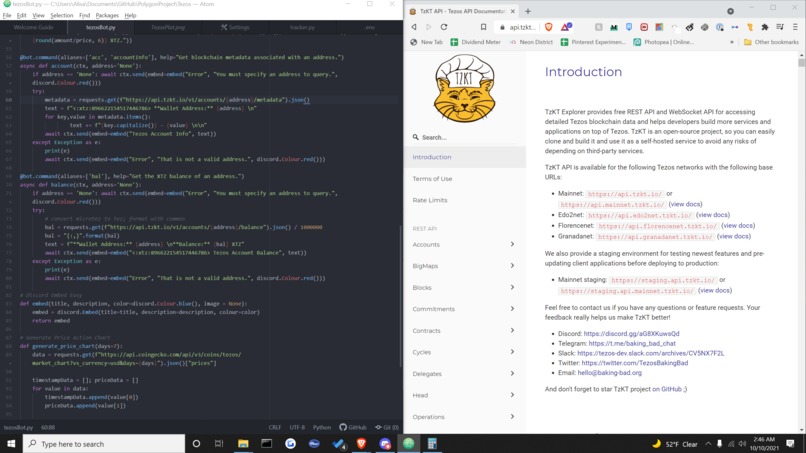The height and width of the screenshot is (453, 806).
Task: Open the terminal window taskbar icon
Action: point(266,443)
